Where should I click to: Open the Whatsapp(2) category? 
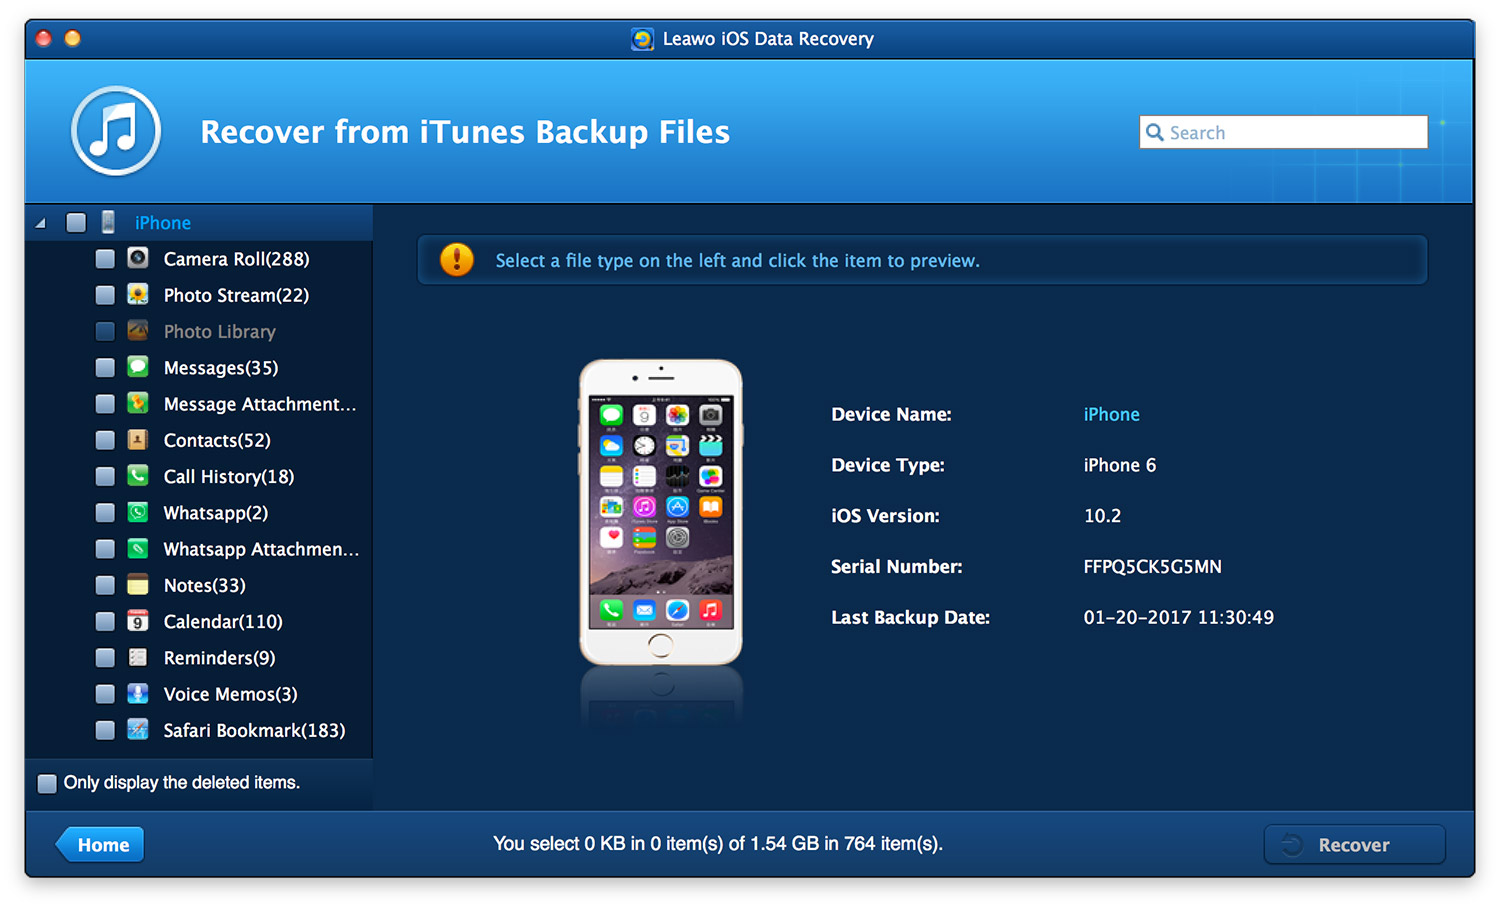[216, 513]
